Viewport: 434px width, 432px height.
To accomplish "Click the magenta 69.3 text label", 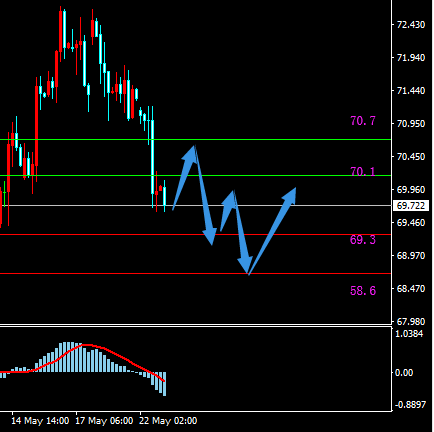I will 363,240.
